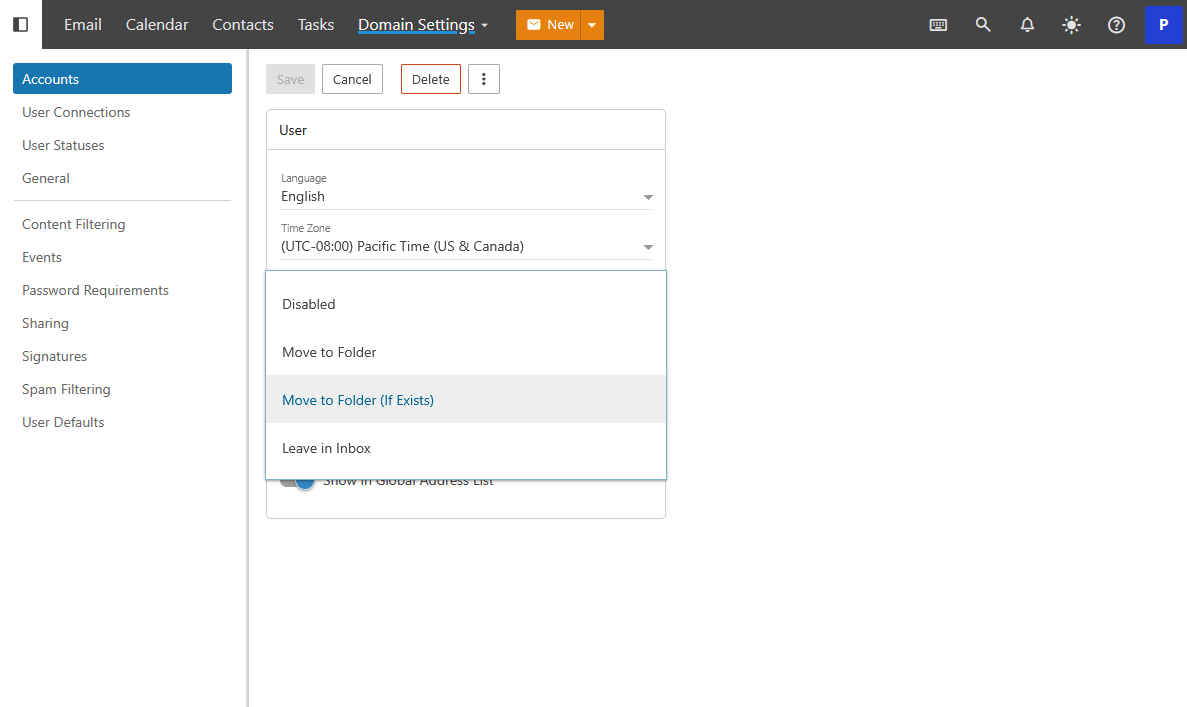Open the New button dropdown arrow

point(592,25)
